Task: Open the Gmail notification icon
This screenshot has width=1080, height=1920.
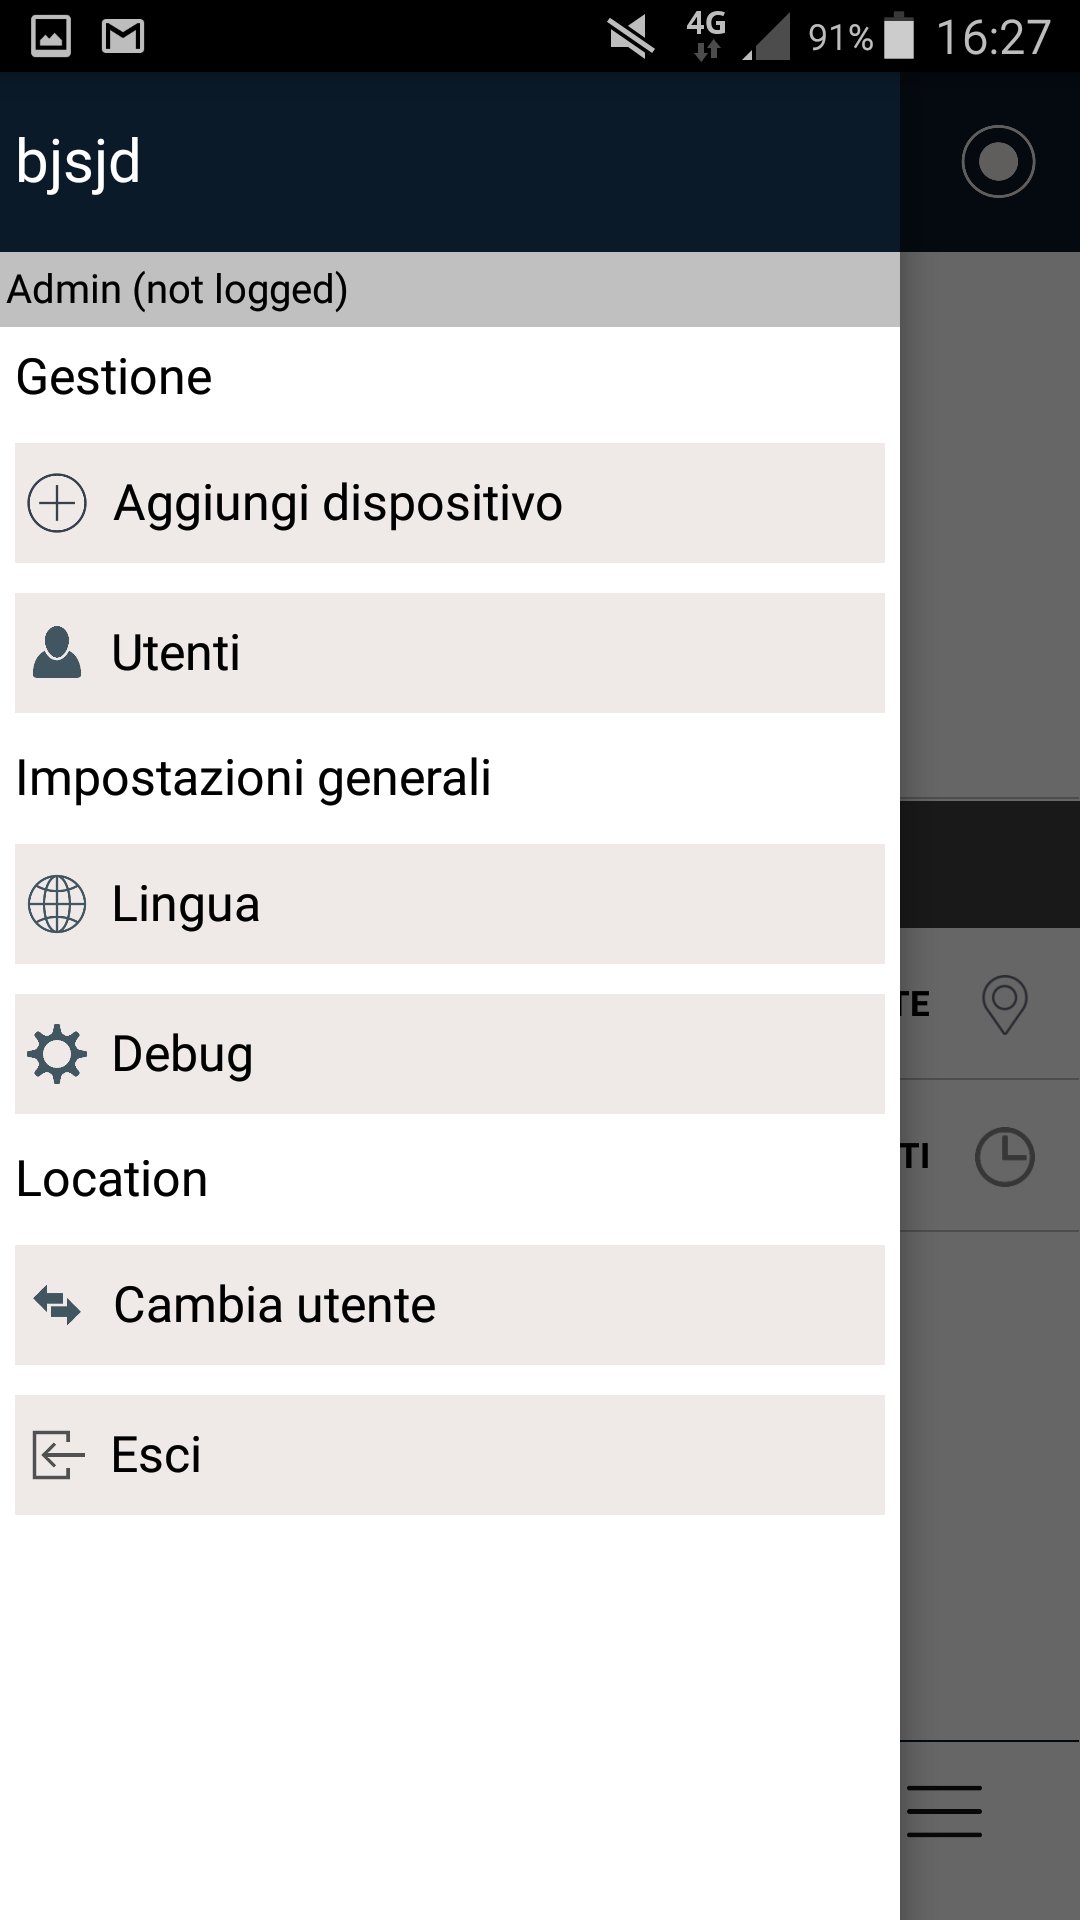Action: [123, 37]
